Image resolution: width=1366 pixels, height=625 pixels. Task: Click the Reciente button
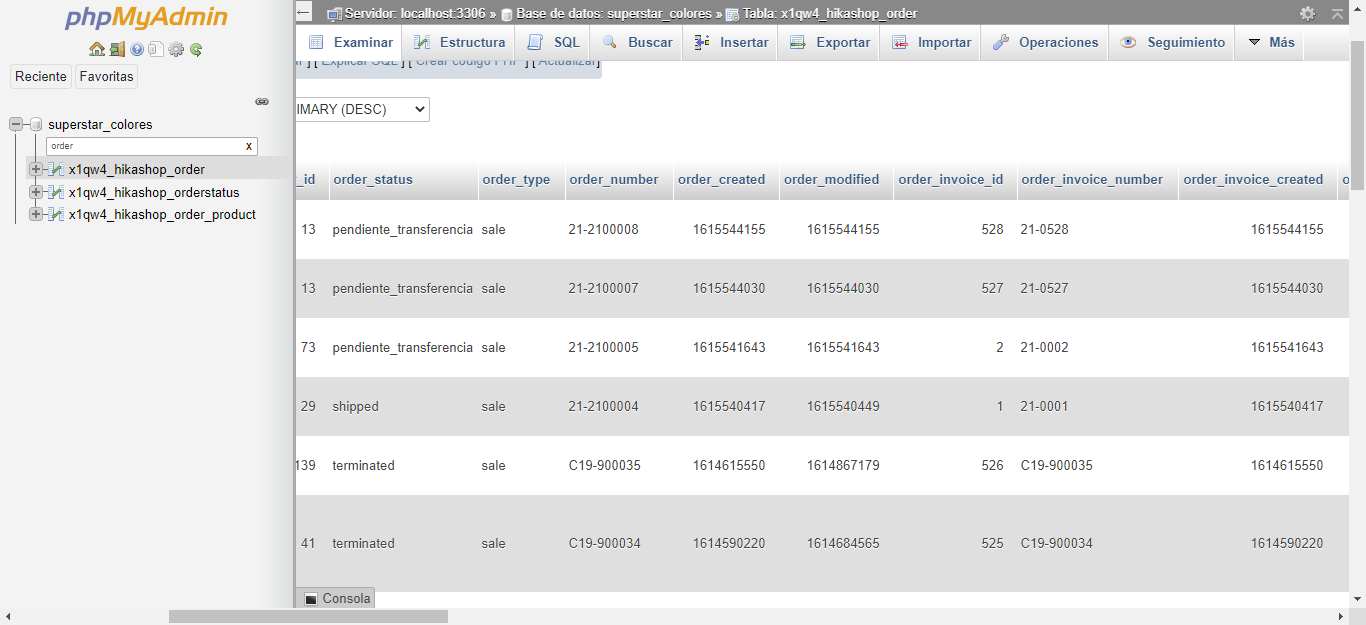pyautogui.click(x=41, y=76)
